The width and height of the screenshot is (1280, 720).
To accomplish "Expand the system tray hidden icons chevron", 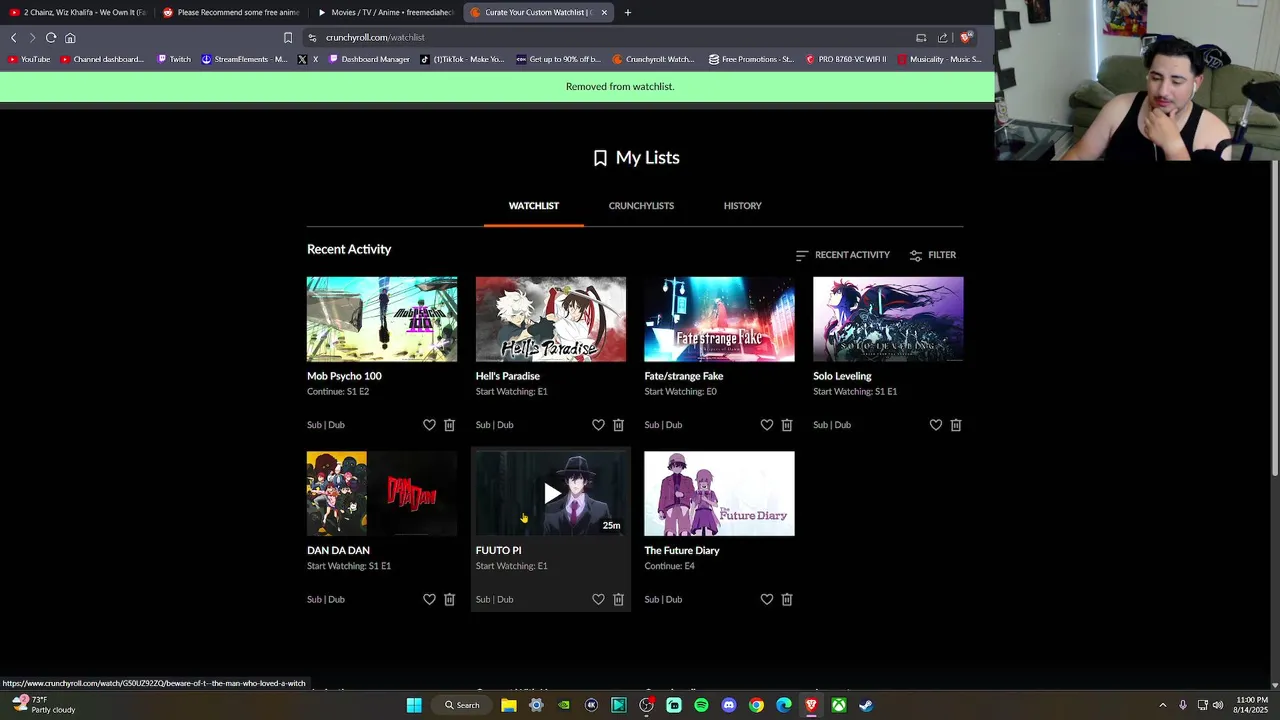I will coord(1162,705).
